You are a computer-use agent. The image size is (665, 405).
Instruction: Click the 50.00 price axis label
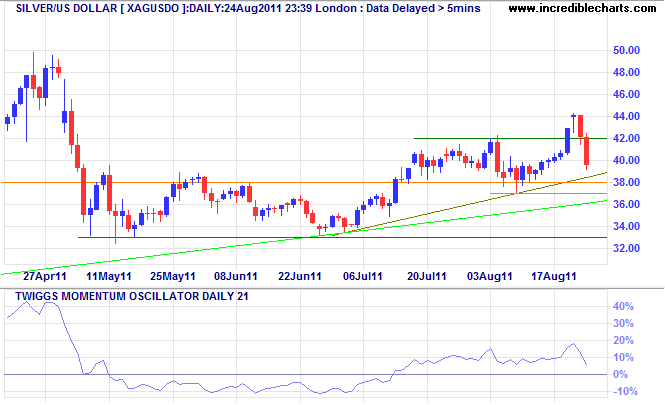pos(626,50)
